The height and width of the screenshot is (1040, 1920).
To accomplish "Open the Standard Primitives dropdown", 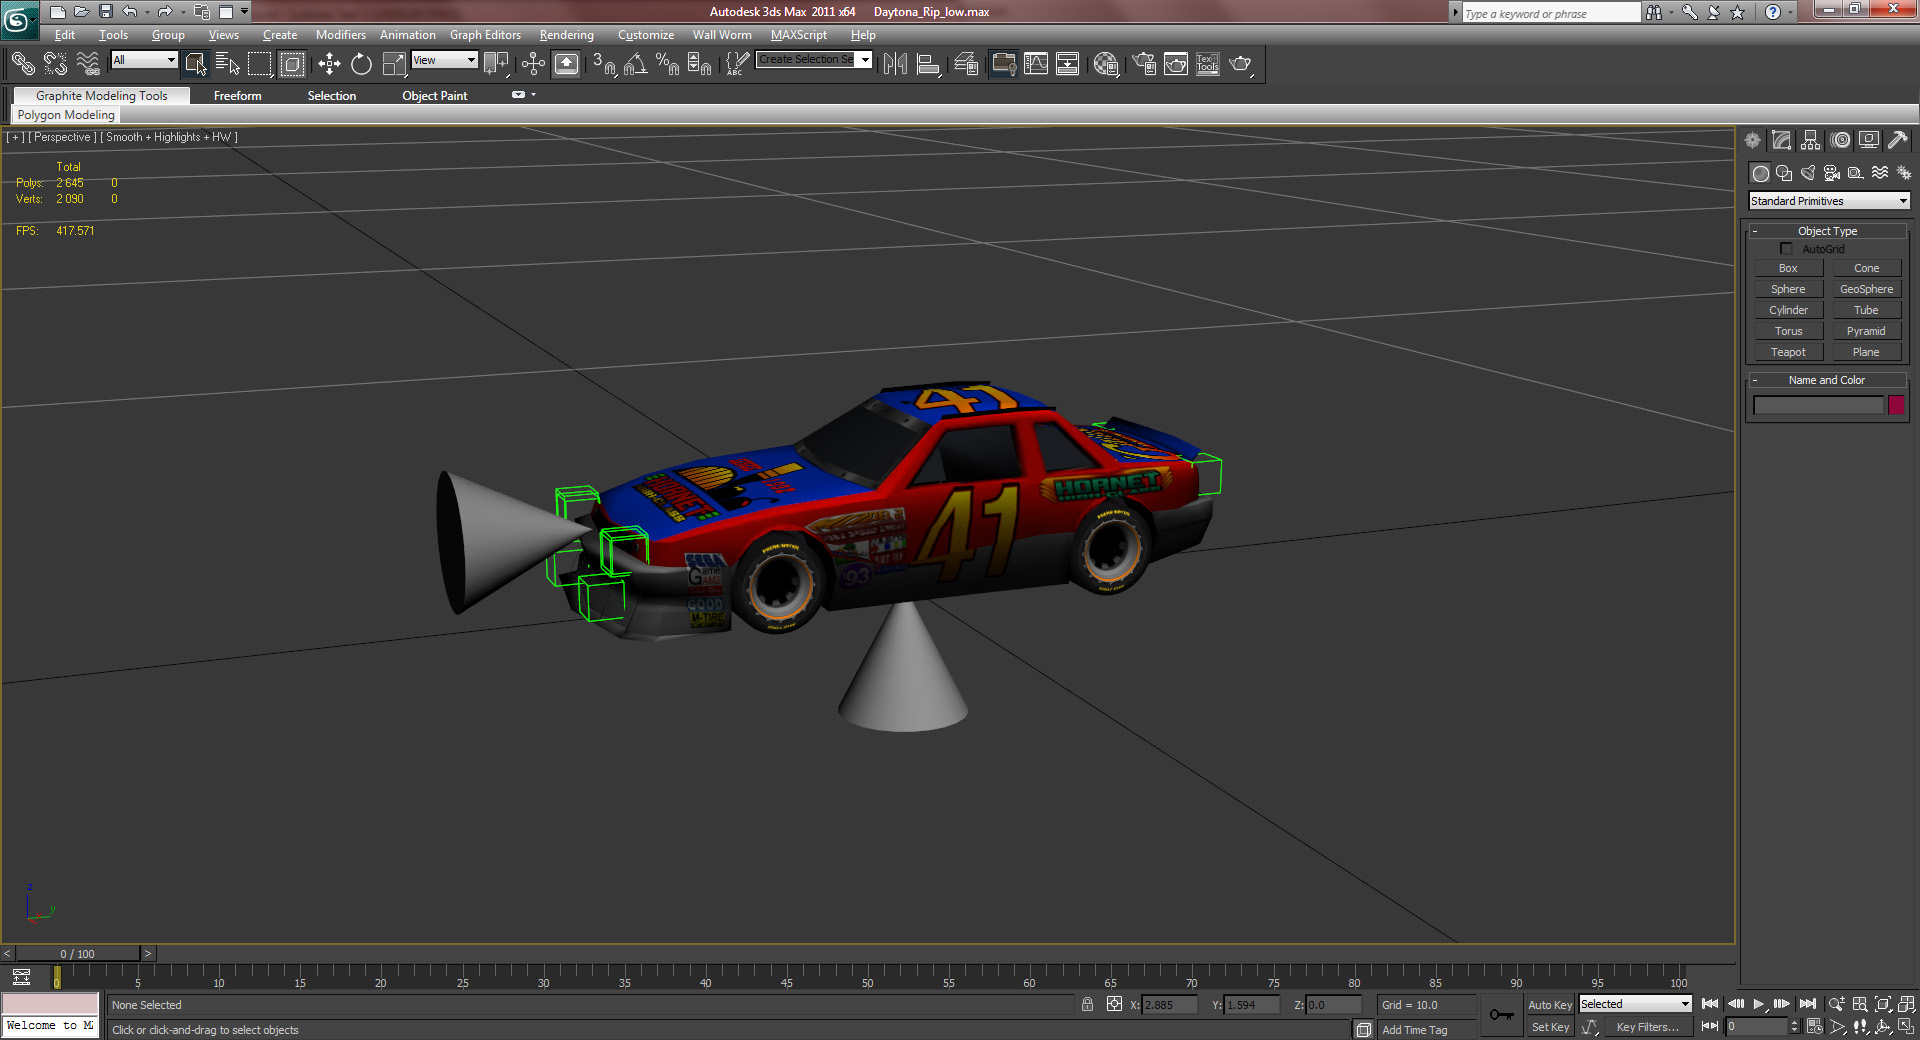I will coord(1829,201).
